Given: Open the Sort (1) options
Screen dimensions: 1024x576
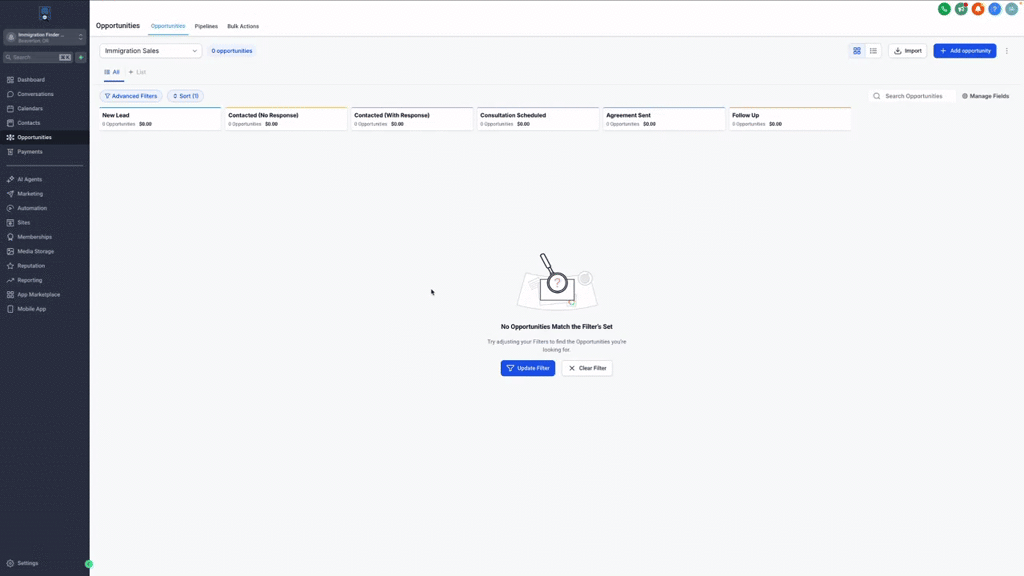Looking at the screenshot, I should (x=185, y=96).
